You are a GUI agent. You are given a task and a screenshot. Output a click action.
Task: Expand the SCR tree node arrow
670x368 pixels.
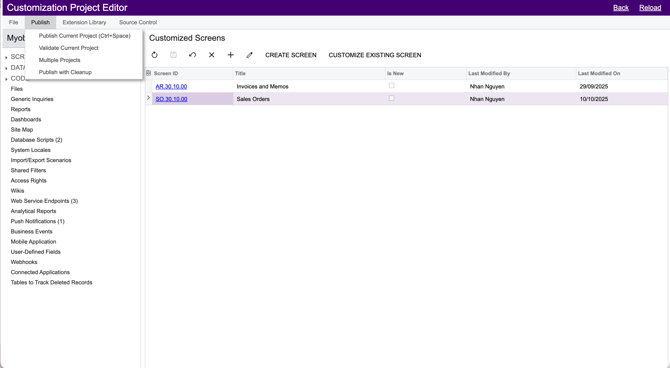click(x=6, y=57)
